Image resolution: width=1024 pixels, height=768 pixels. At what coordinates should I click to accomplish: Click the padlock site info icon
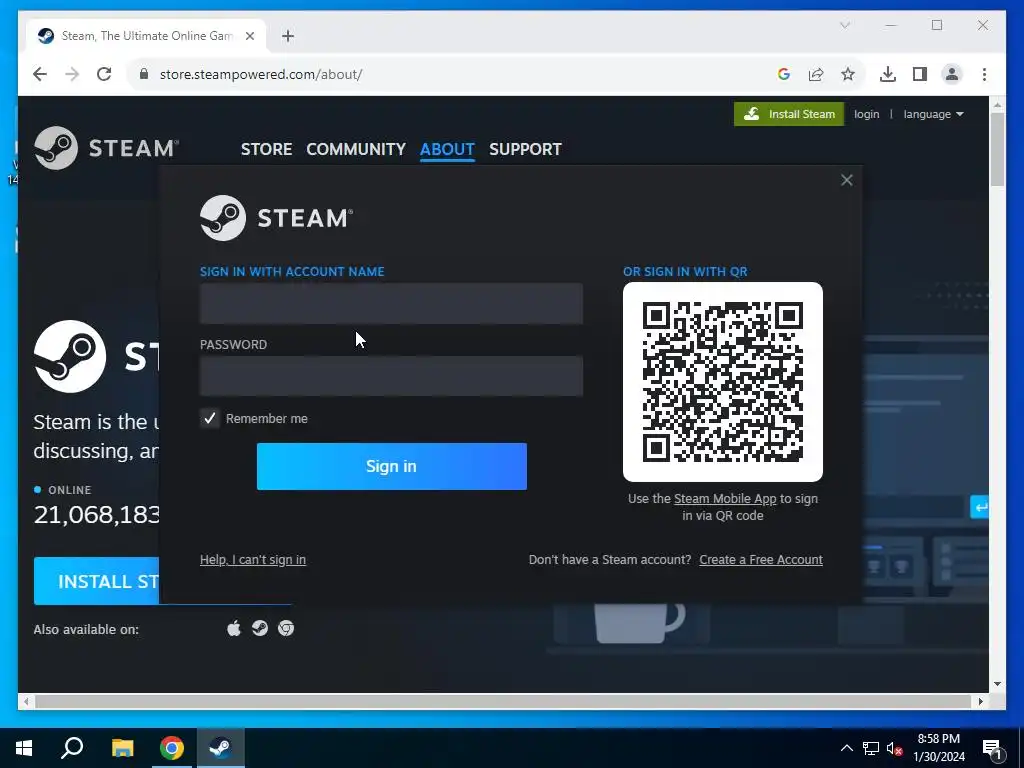[x=144, y=74]
